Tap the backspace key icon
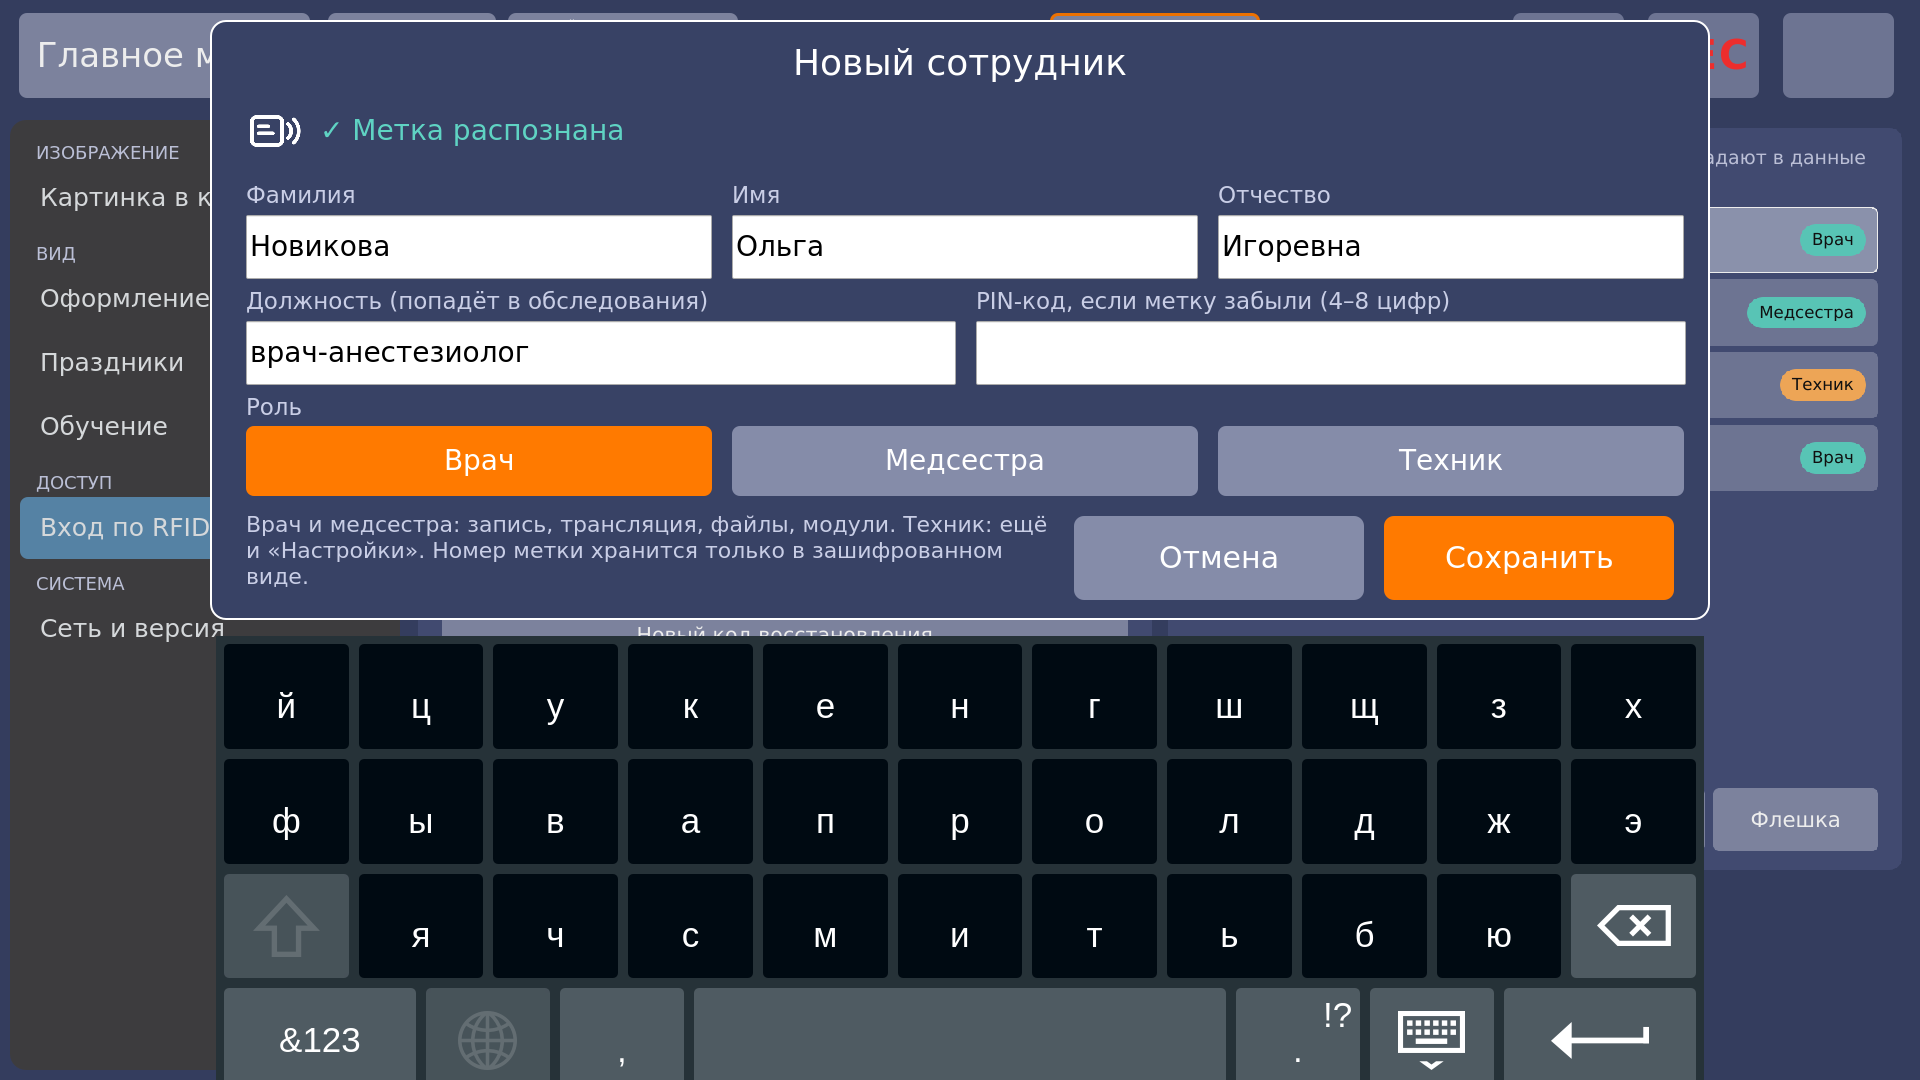Screen dimensions: 1920x1080 point(1633,926)
